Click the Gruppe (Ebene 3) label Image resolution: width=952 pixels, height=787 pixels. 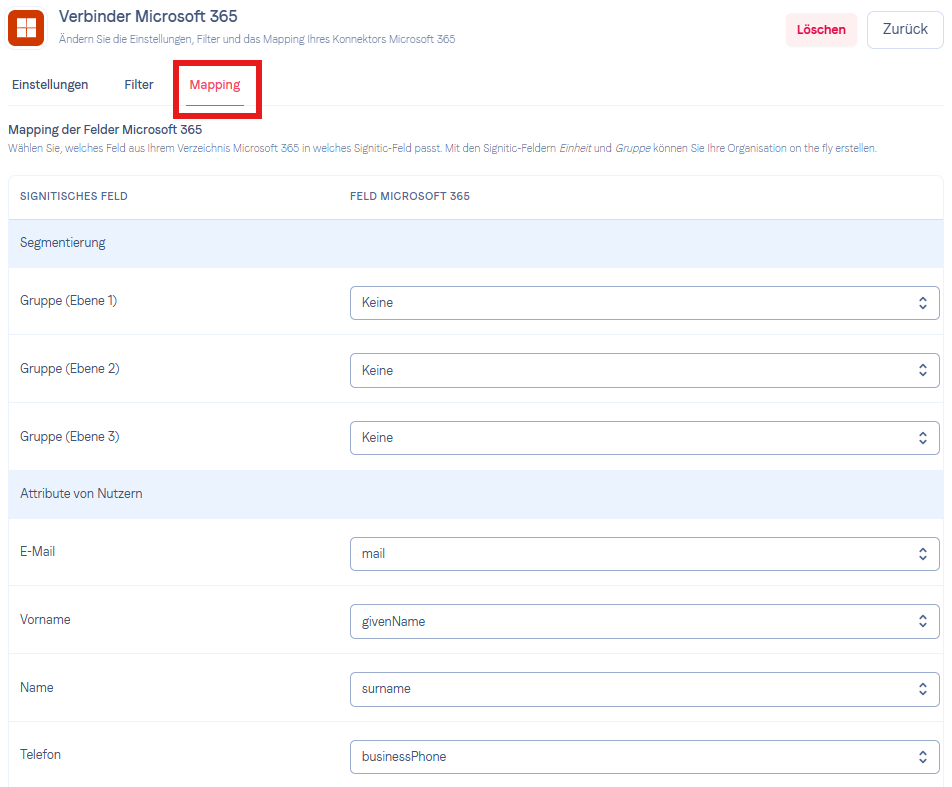70,437
